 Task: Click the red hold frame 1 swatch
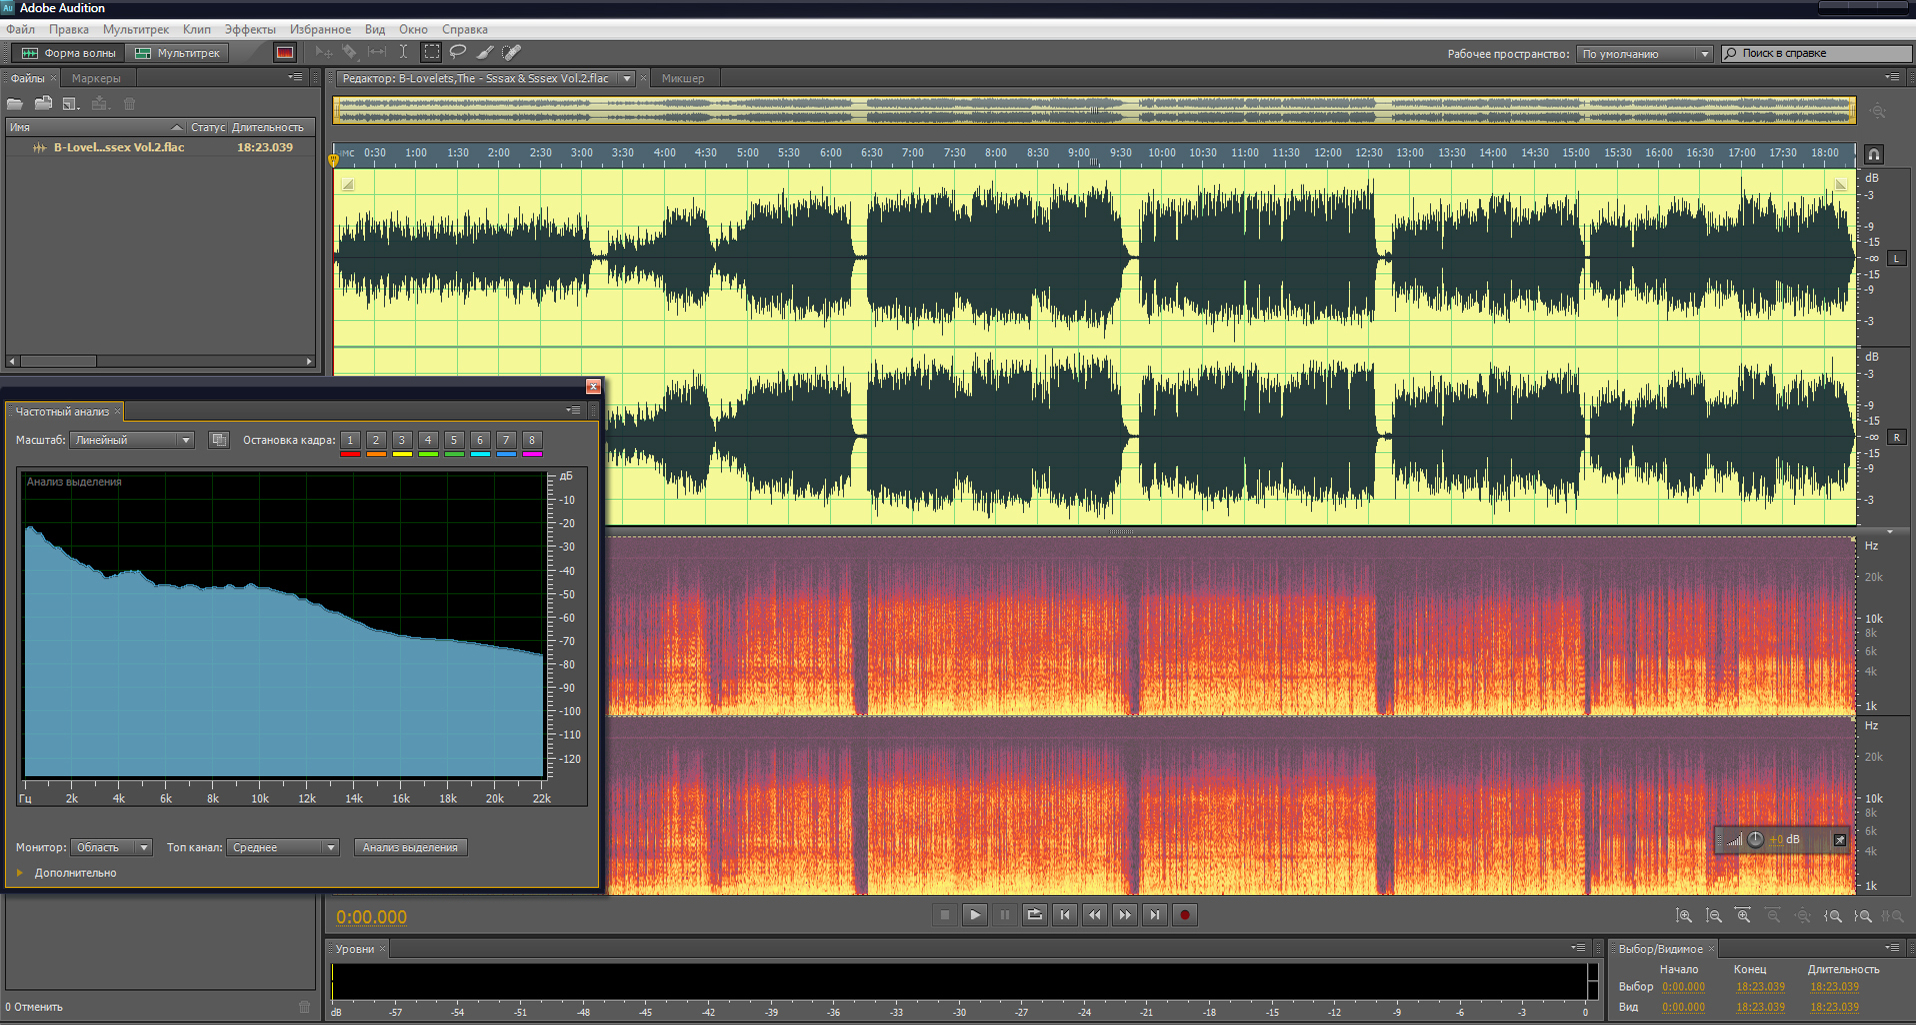(x=350, y=454)
